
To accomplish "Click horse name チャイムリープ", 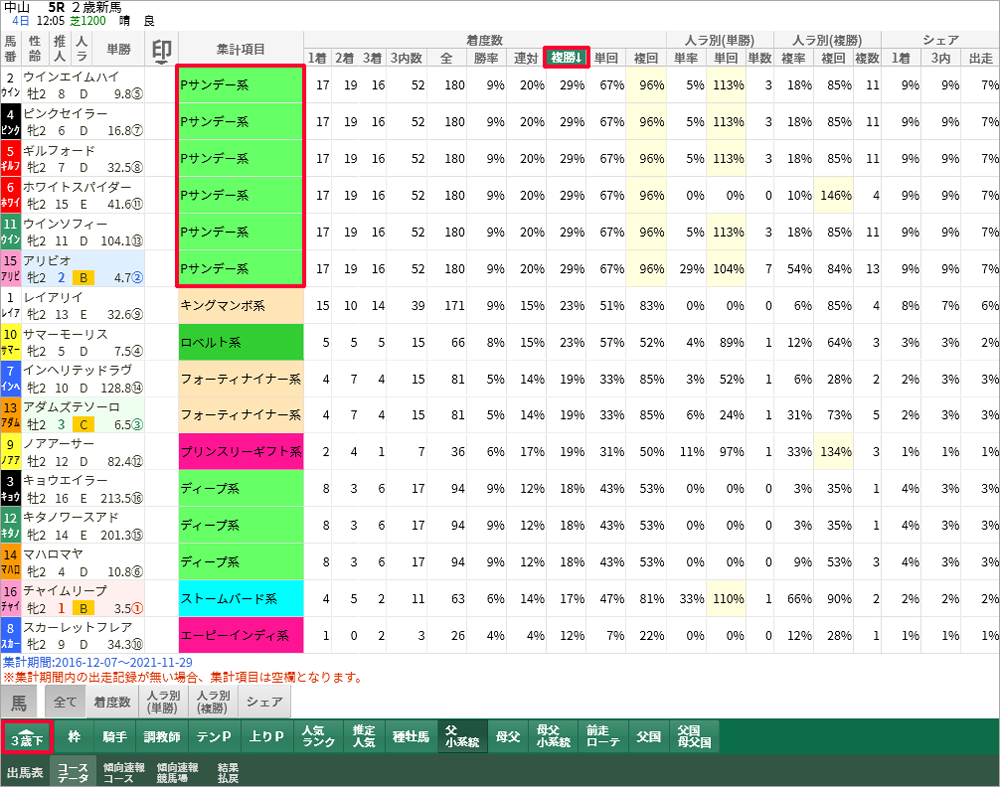I will click(x=65, y=591).
